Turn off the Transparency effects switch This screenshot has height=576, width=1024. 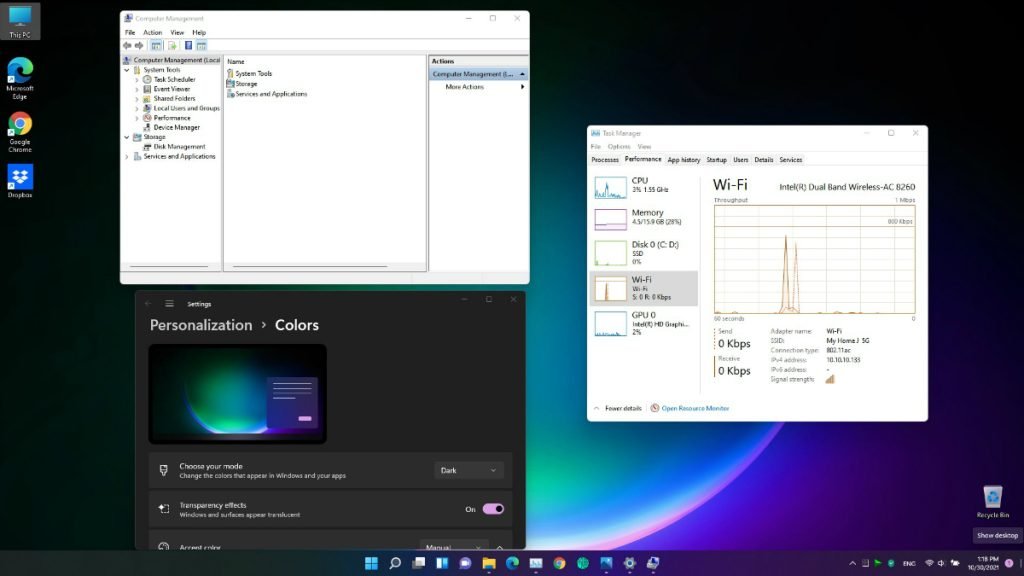pyautogui.click(x=493, y=509)
